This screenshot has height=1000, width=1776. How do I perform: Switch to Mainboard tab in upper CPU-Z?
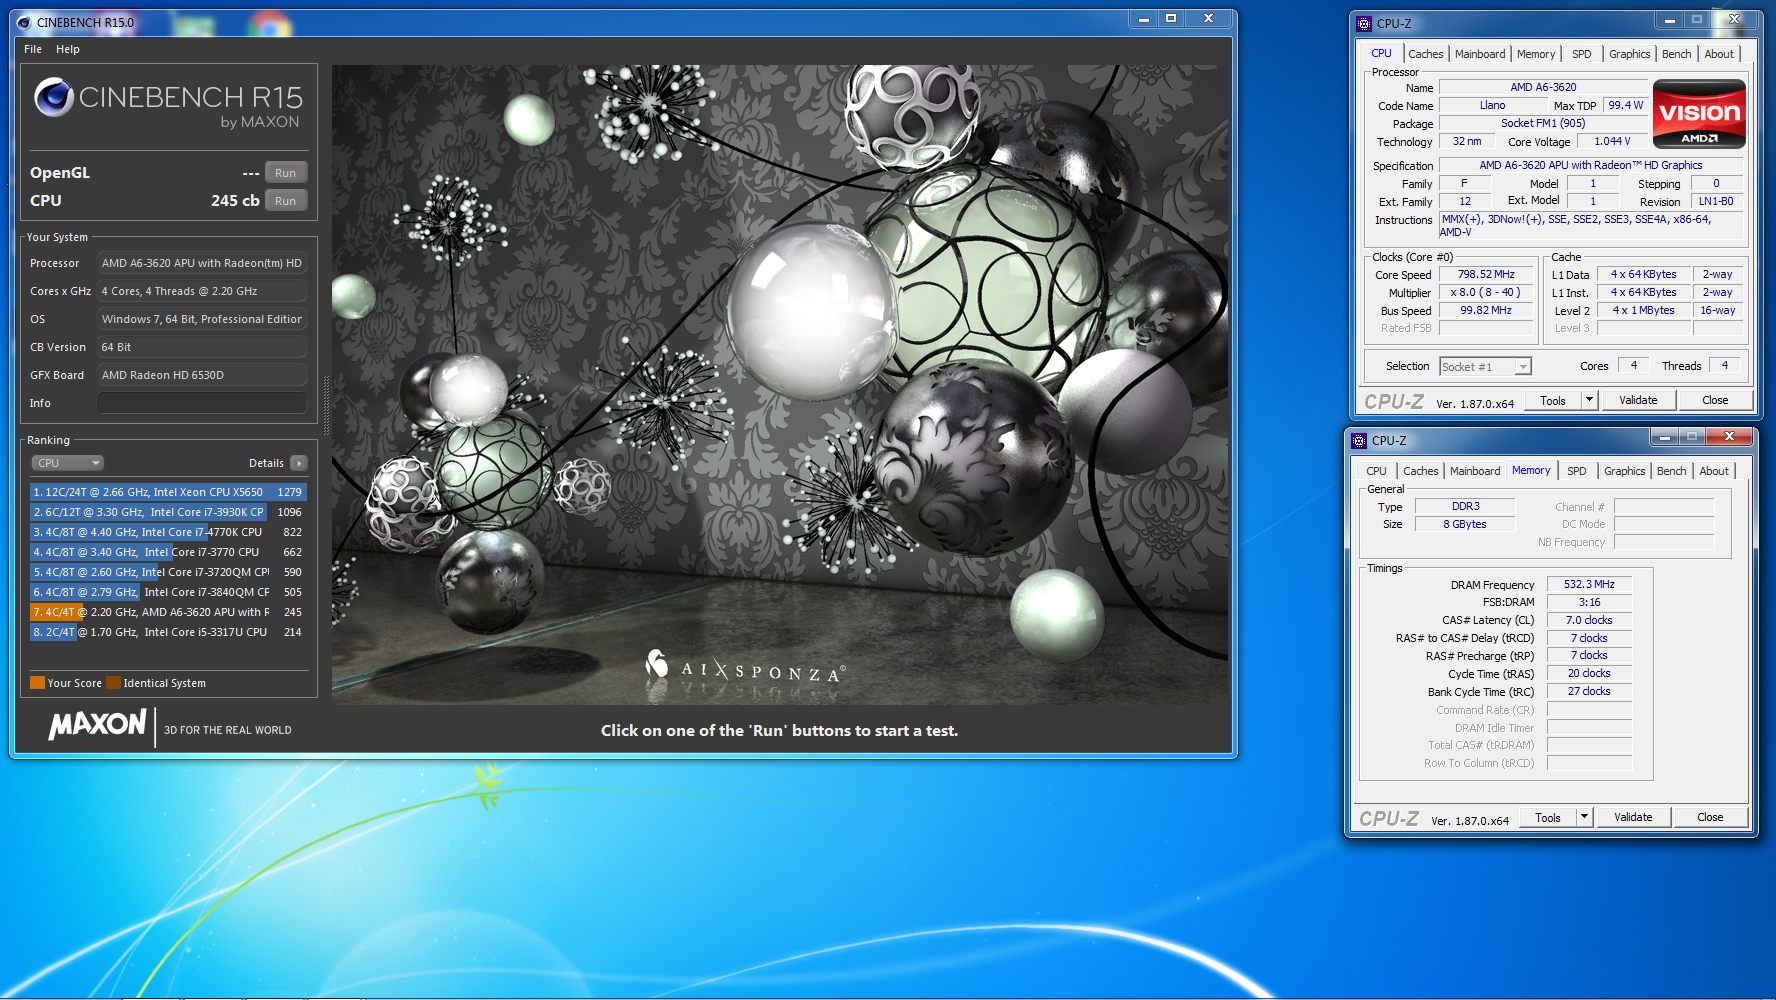[1480, 54]
